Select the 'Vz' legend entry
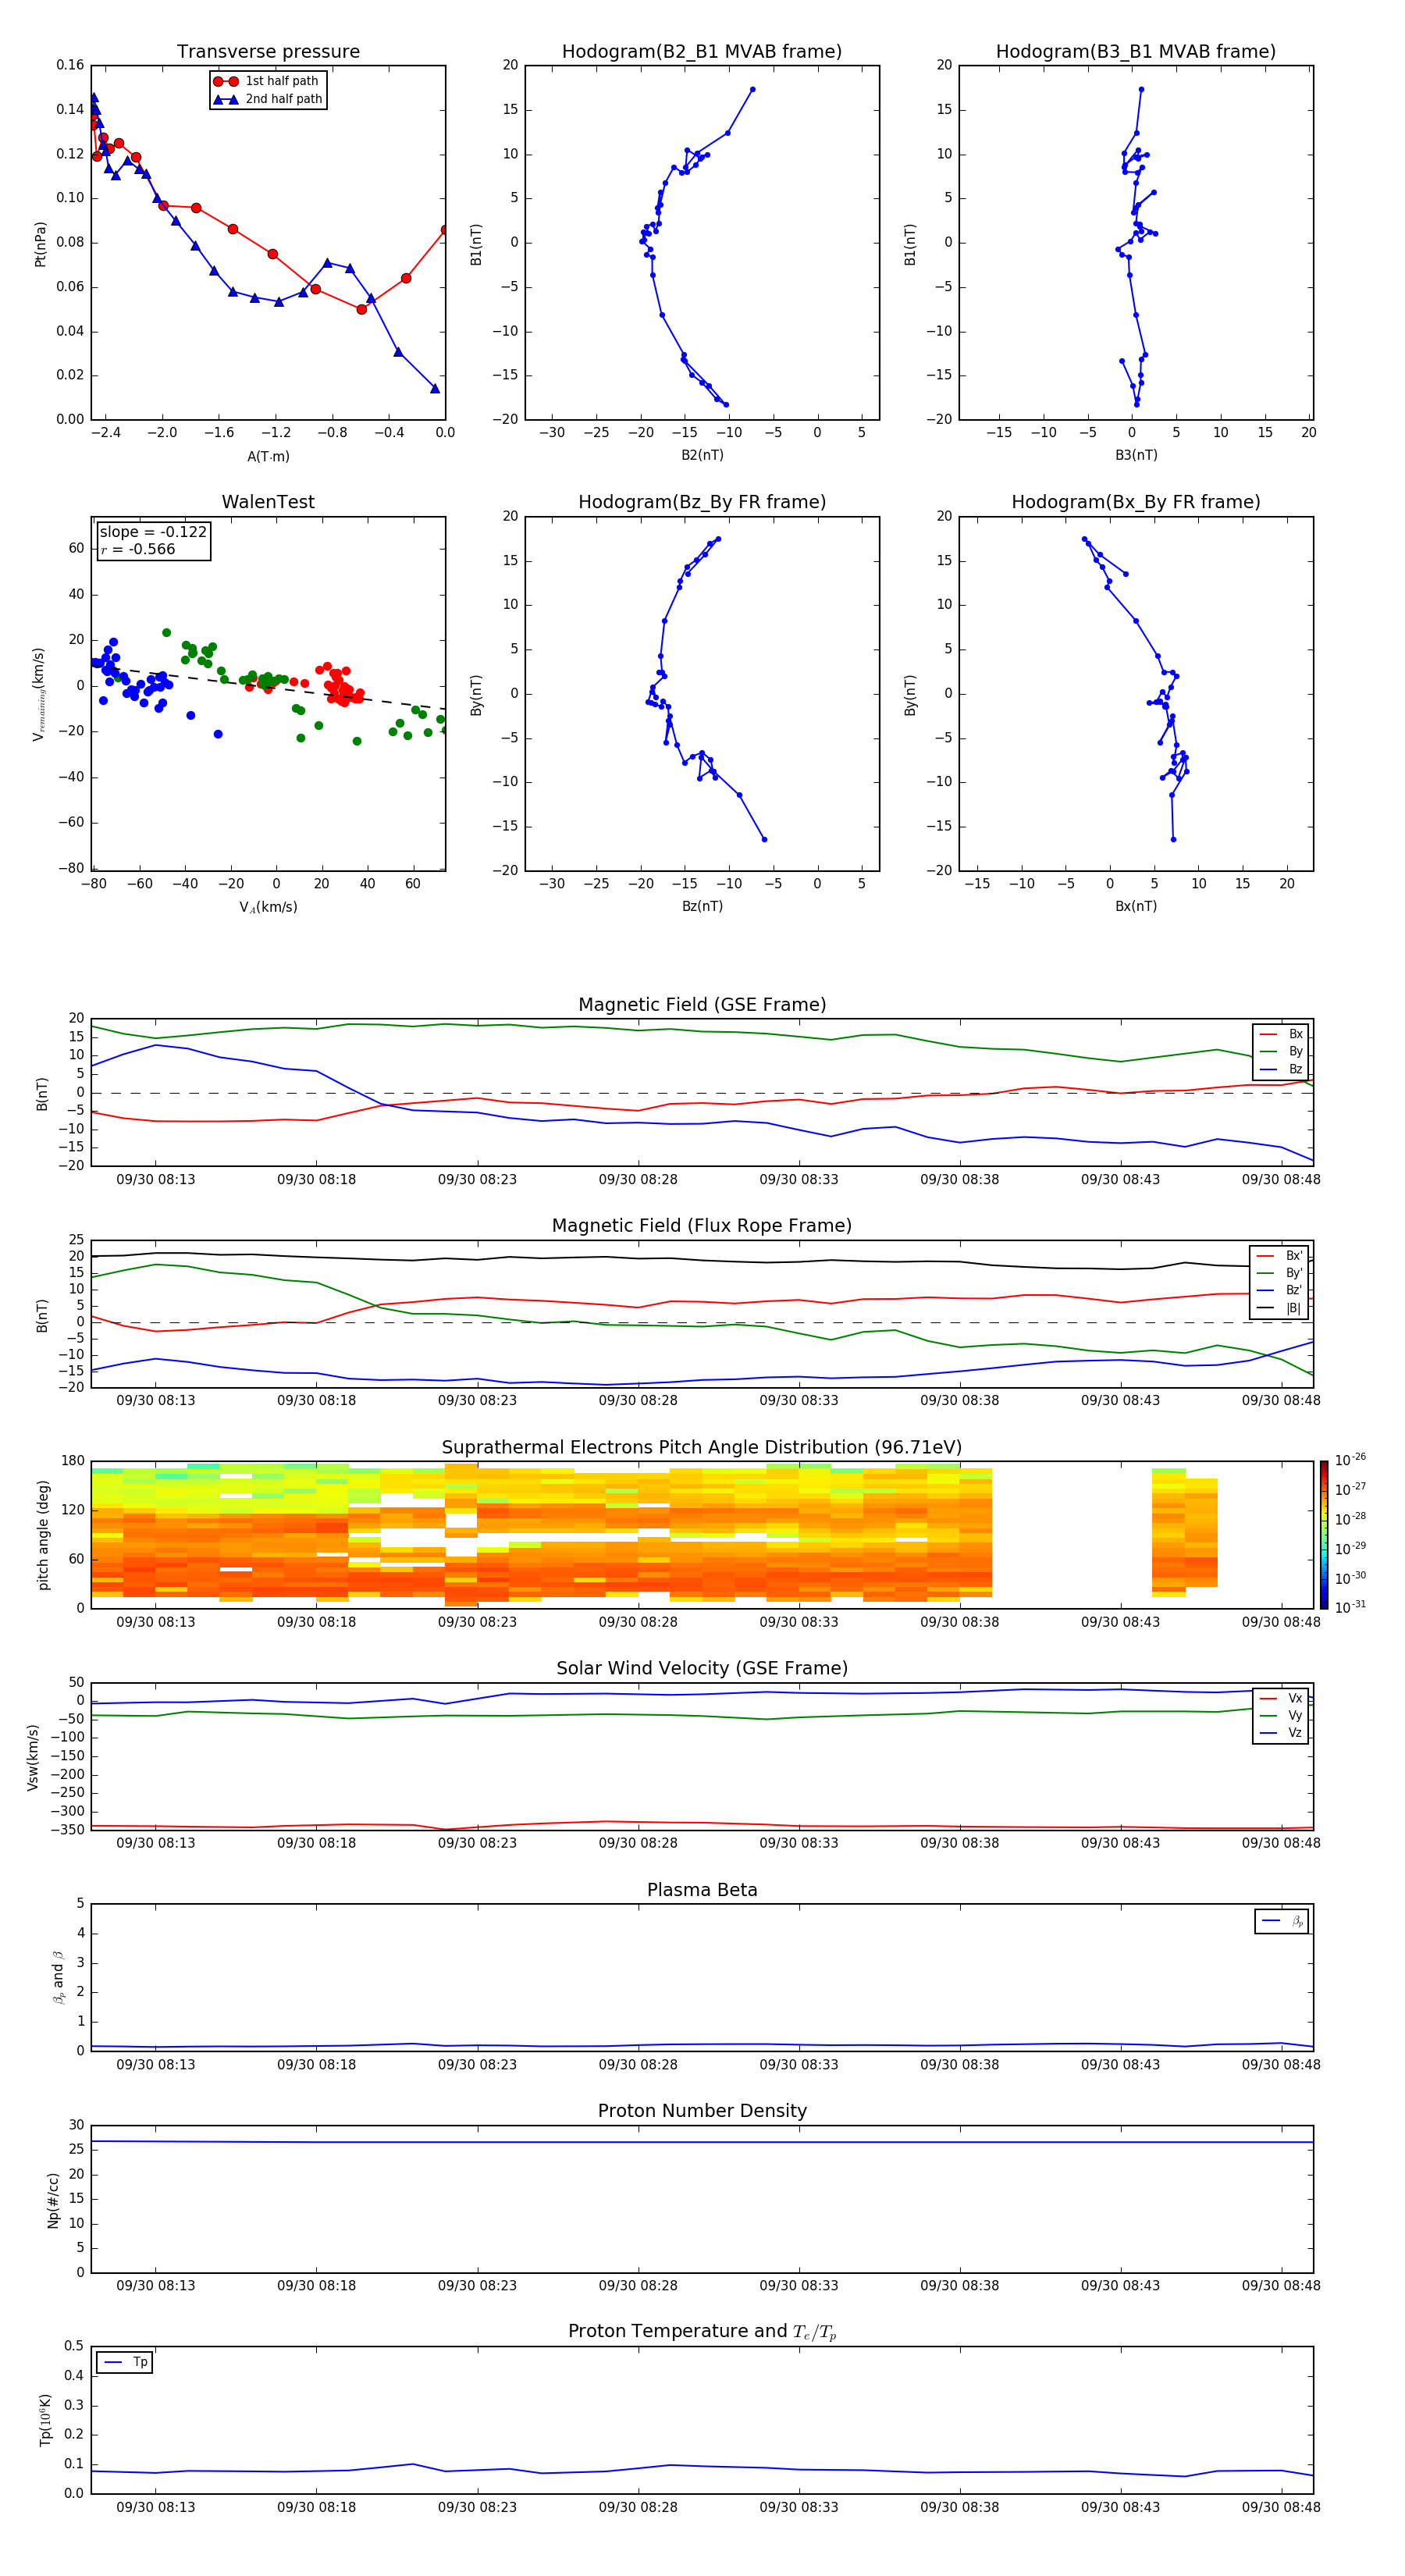 (1281, 1733)
